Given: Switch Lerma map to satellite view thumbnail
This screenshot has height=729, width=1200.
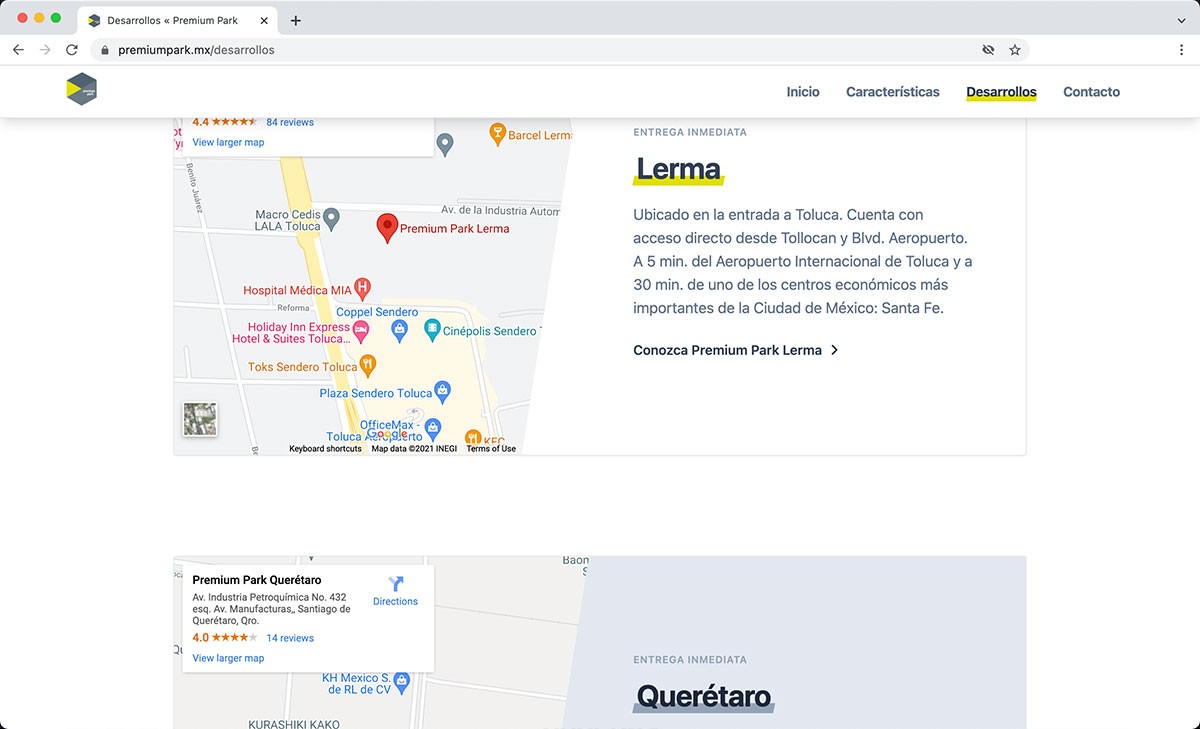Looking at the screenshot, I should pyautogui.click(x=200, y=419).
